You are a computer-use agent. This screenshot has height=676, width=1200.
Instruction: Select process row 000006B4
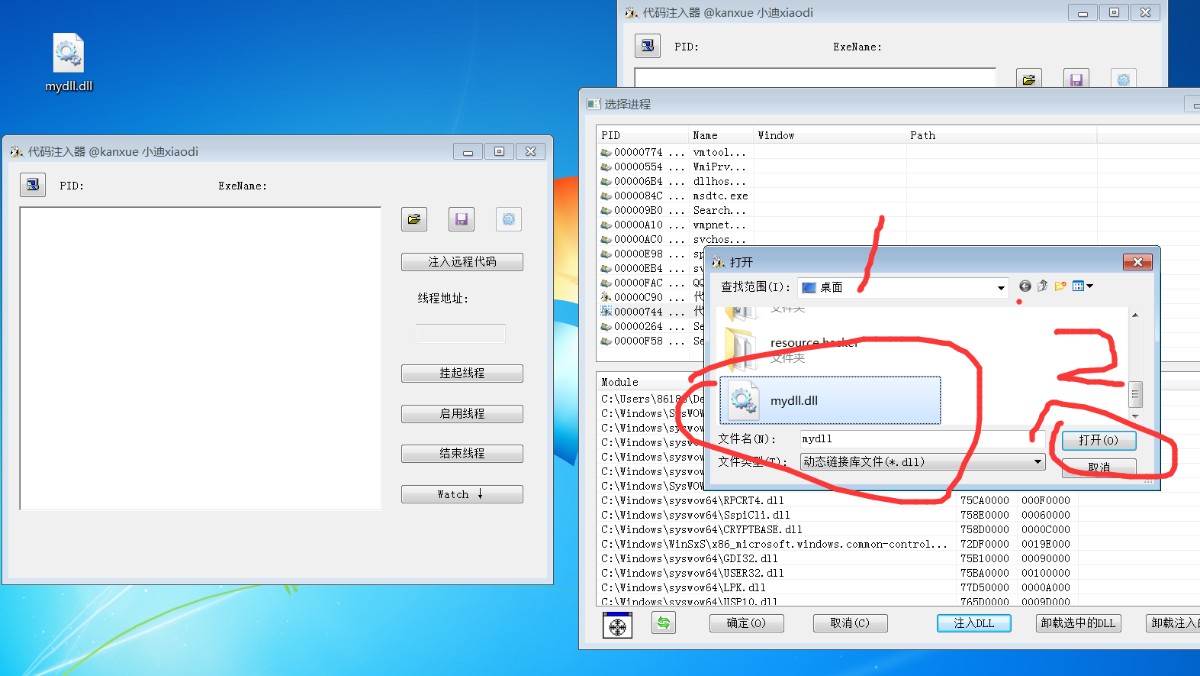coord(673,182)
